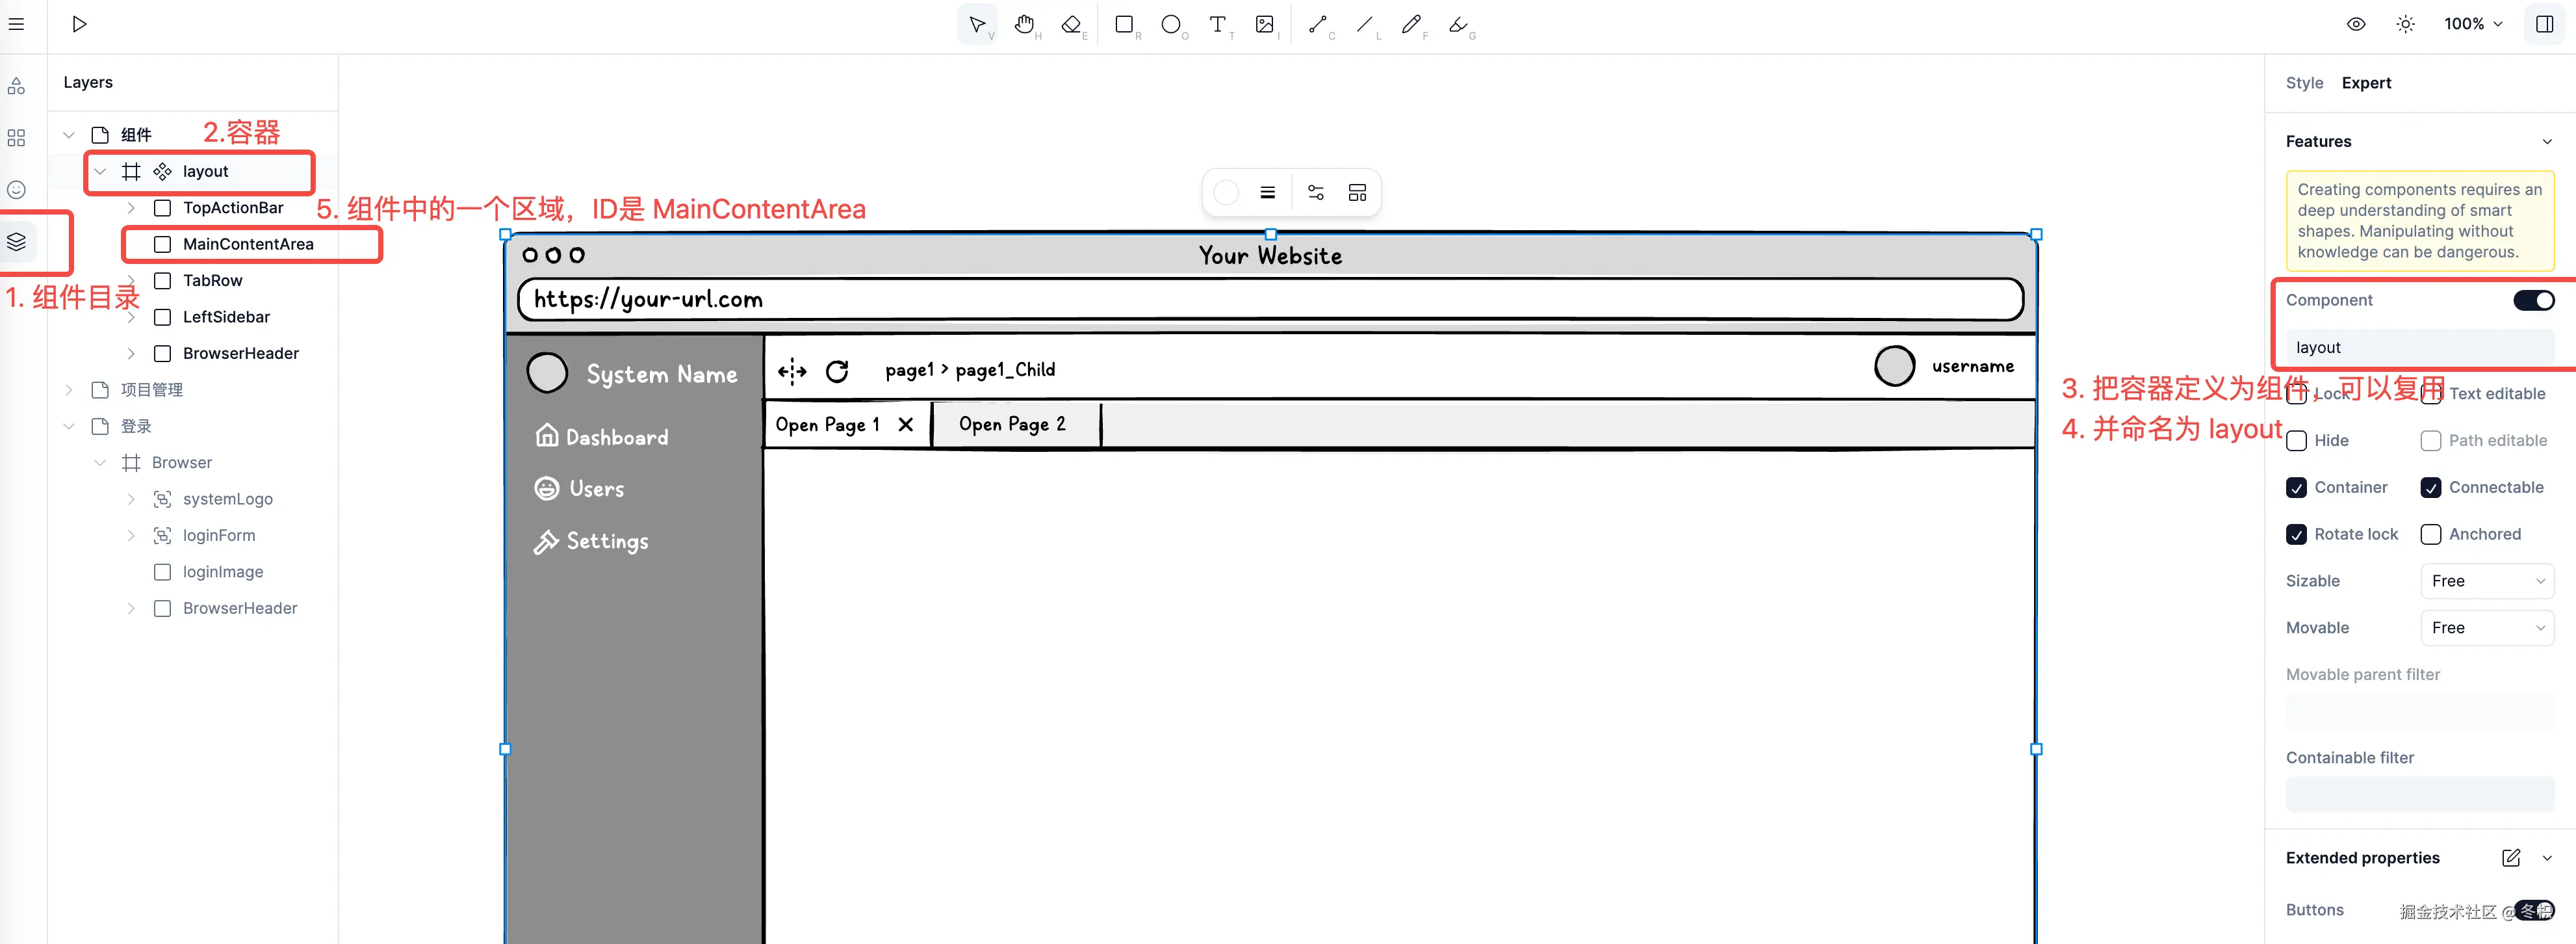Focus the Movable parent filter field
This screenshot has height=944, width=2576.
click(2420, 712)
